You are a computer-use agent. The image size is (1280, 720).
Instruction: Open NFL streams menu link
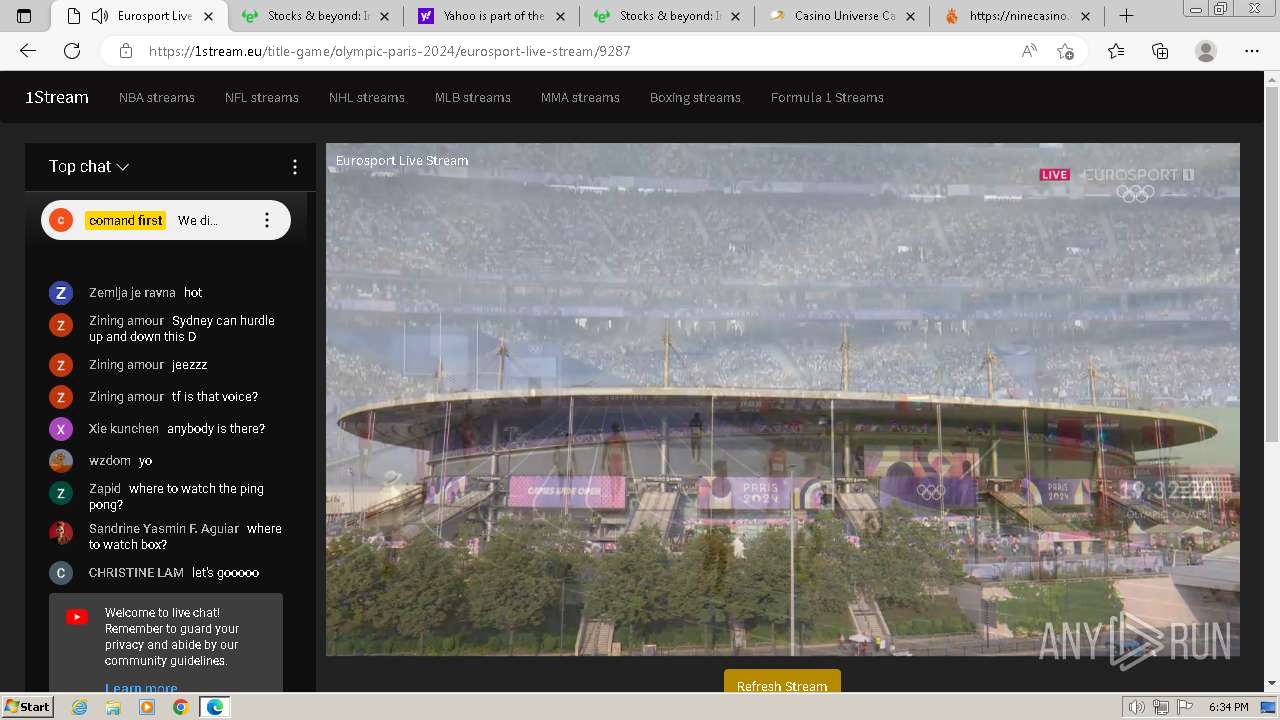click(x=262, y=97)
